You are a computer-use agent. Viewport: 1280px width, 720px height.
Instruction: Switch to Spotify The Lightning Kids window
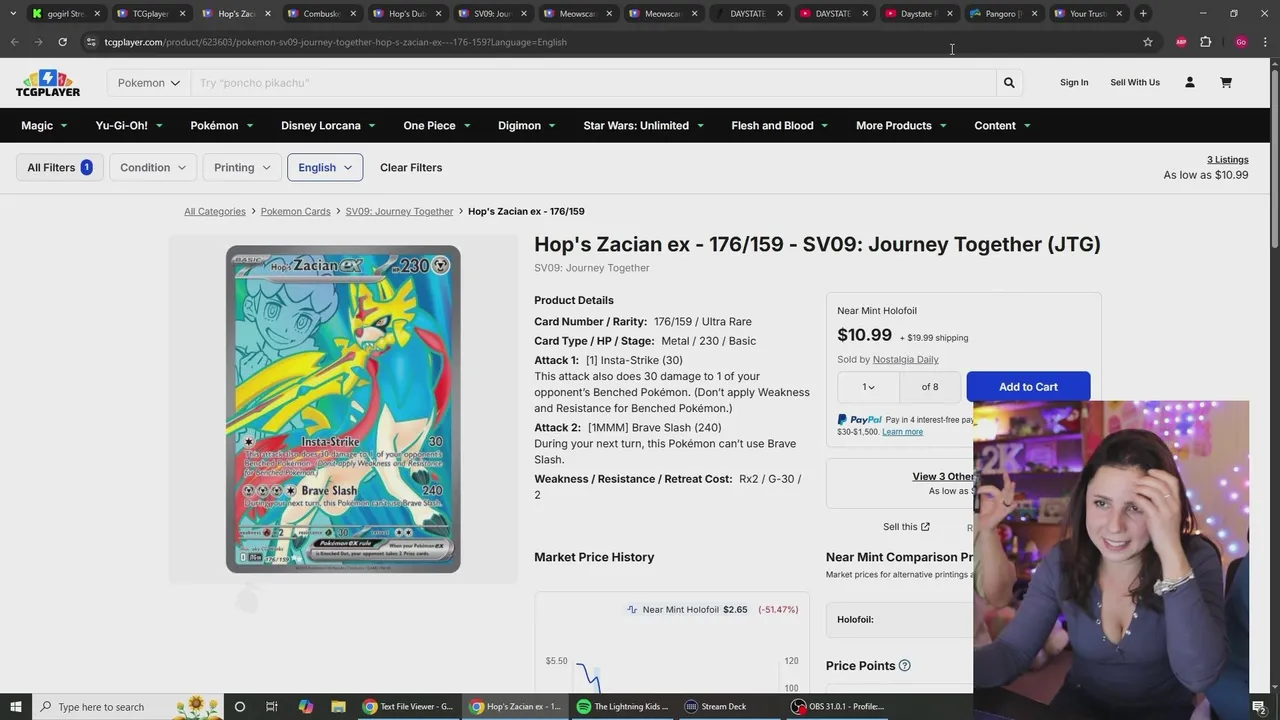[622, 707]
